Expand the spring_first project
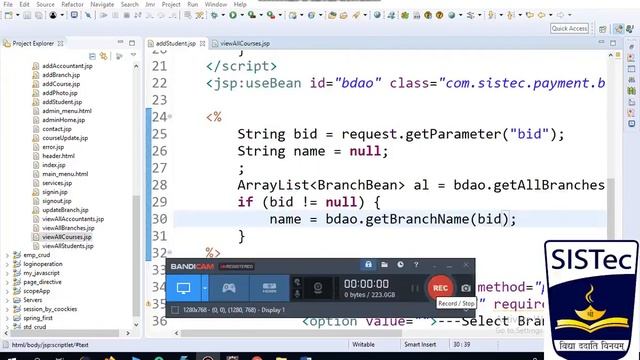The height and width of the screenshot is (360, 640). (x=7, y=318)
